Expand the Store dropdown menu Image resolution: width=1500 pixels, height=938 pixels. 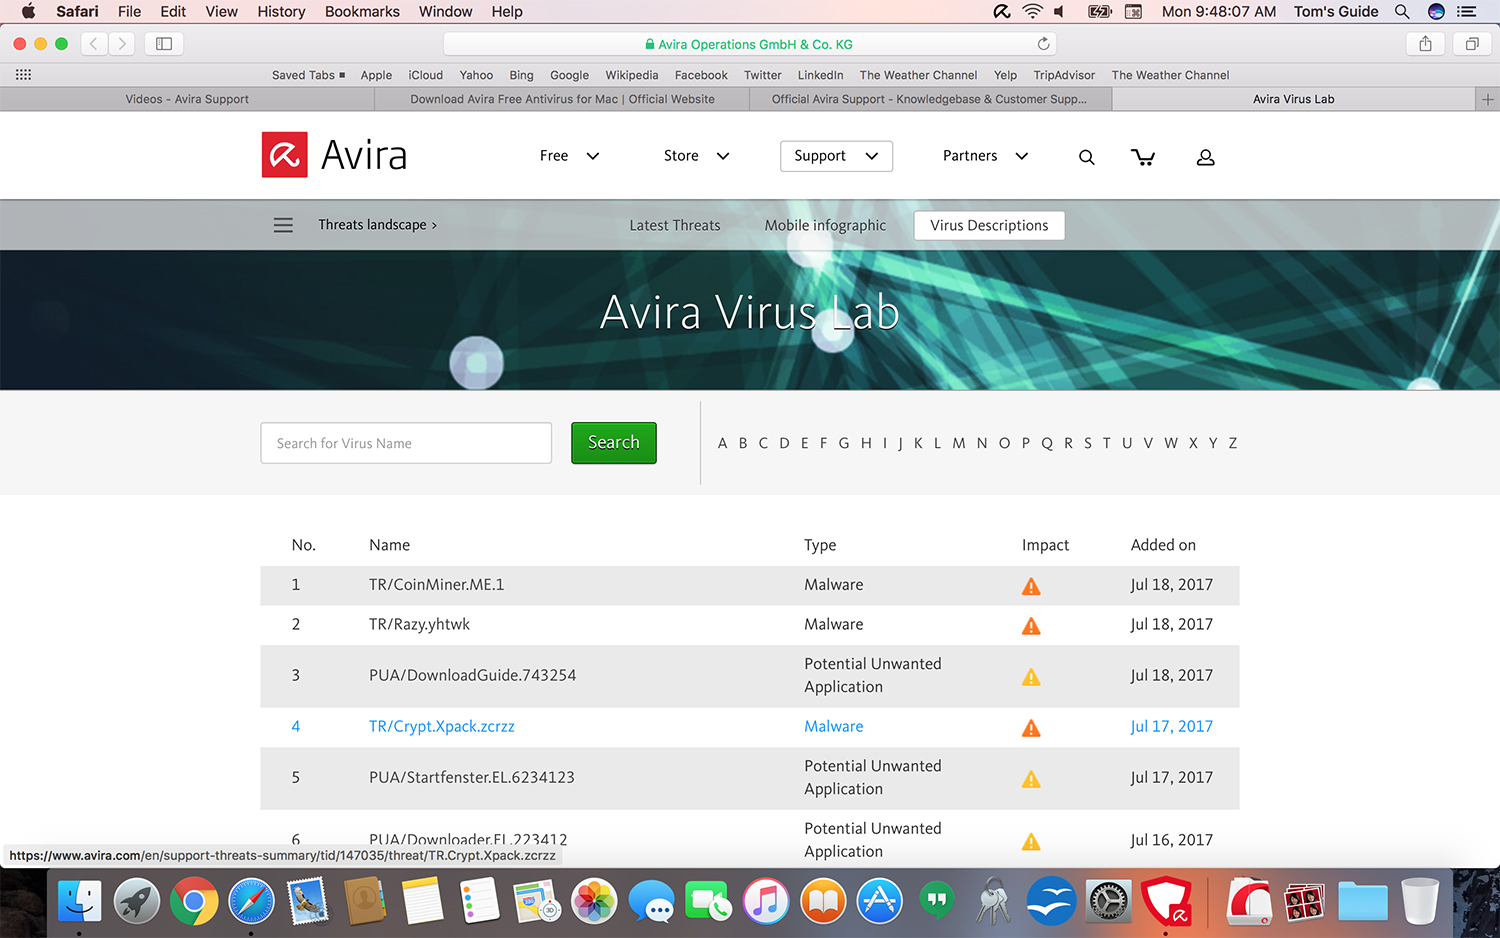[x=697, y=156]
